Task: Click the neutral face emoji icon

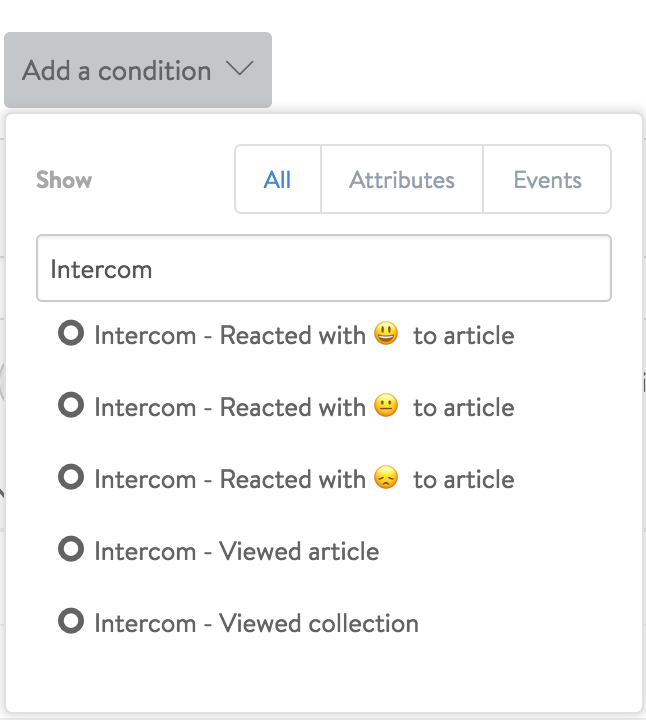Action: click(386, 405)
